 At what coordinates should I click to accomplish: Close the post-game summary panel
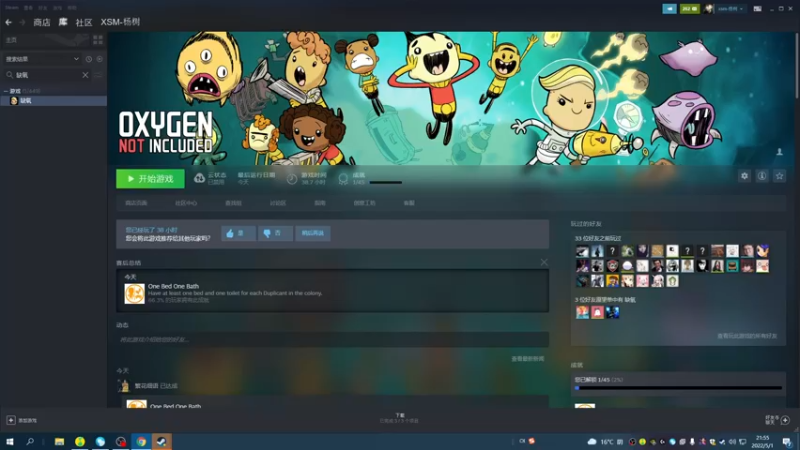544,262
